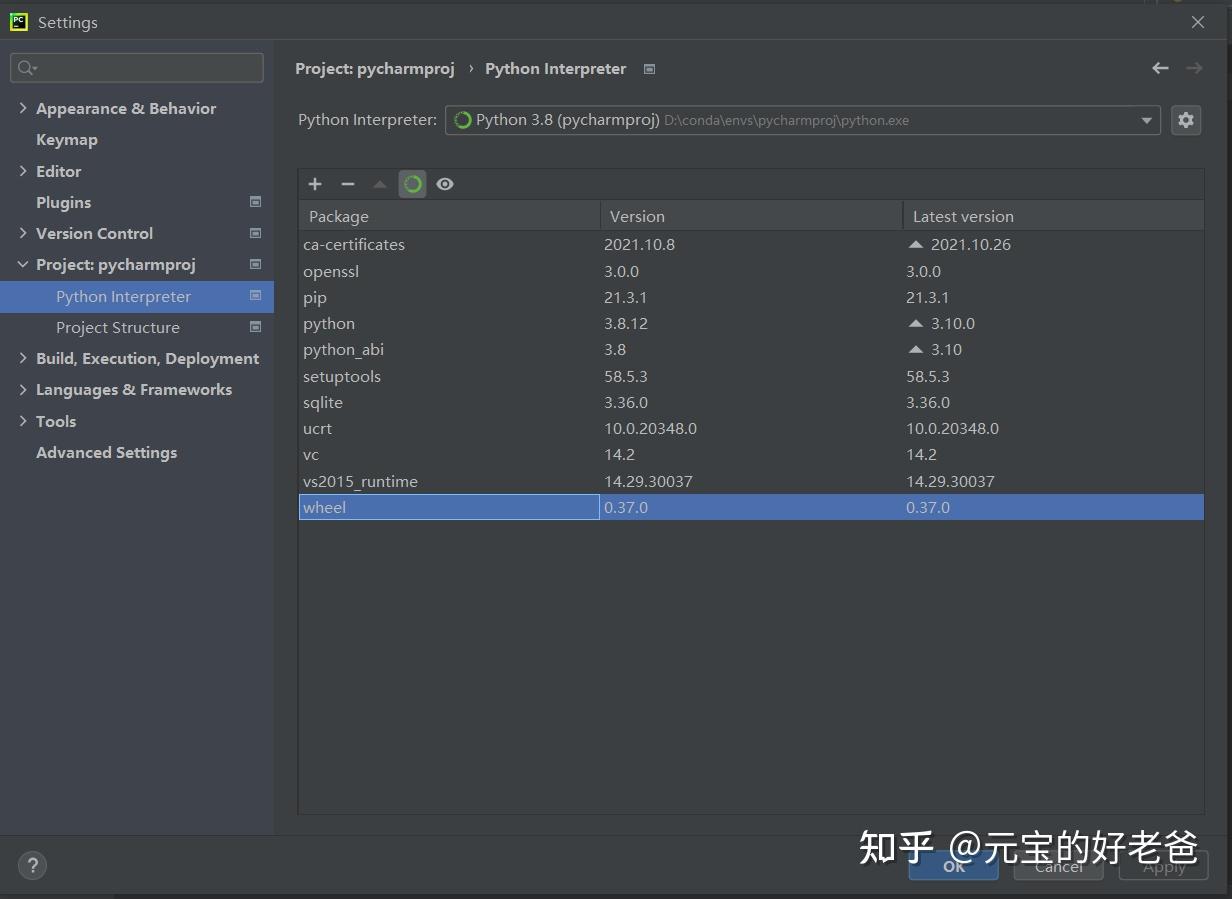
Task: Confirm changes with the OK button
Action: pos(952,866)
